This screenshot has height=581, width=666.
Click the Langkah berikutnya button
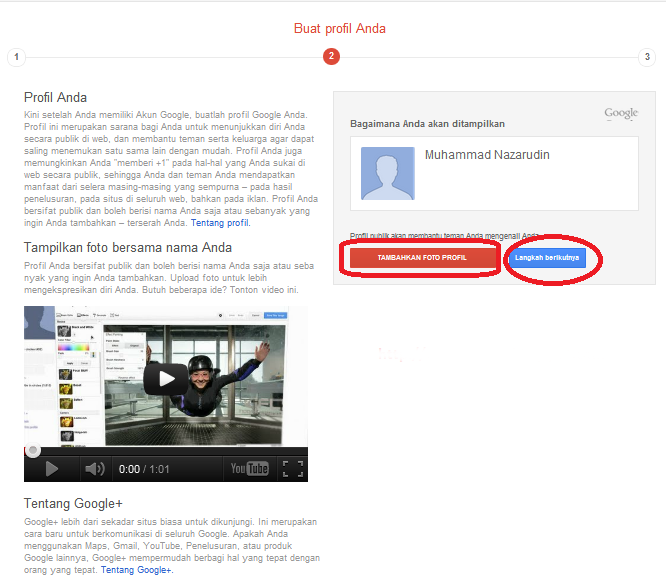tap(547, 258)
